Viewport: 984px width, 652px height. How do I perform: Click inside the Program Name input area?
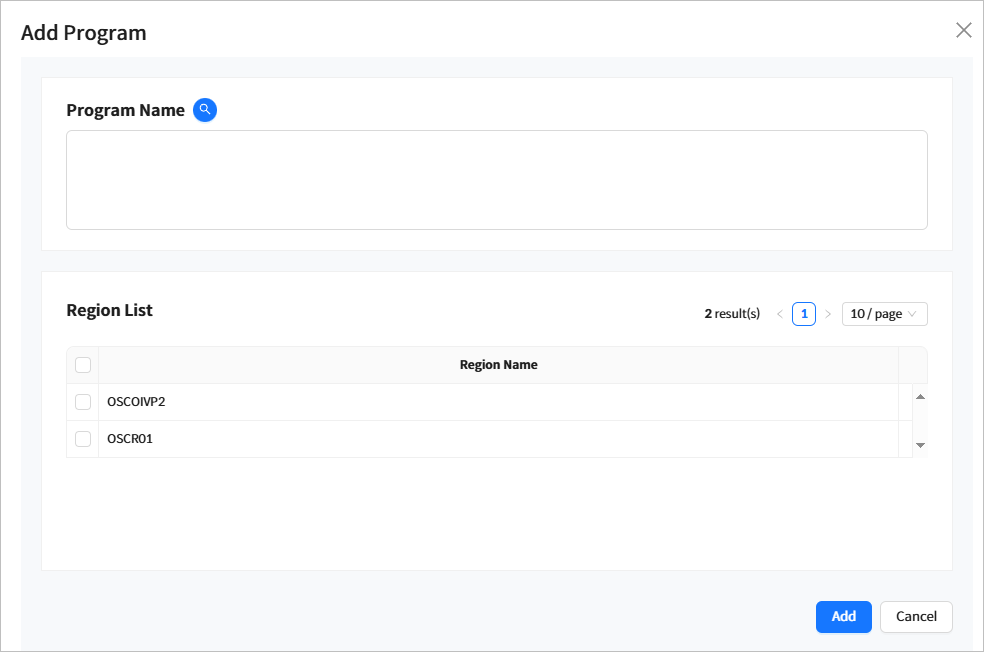point(497,180)
